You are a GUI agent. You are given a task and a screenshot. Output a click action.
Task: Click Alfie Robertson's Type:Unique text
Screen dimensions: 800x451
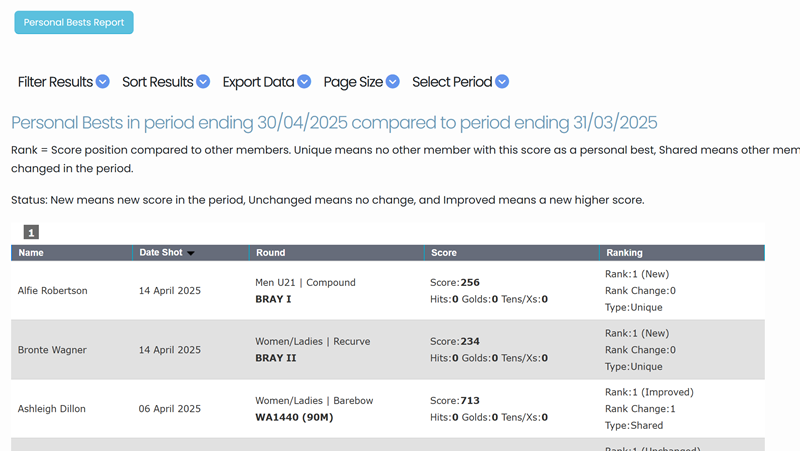pos(634,307)
